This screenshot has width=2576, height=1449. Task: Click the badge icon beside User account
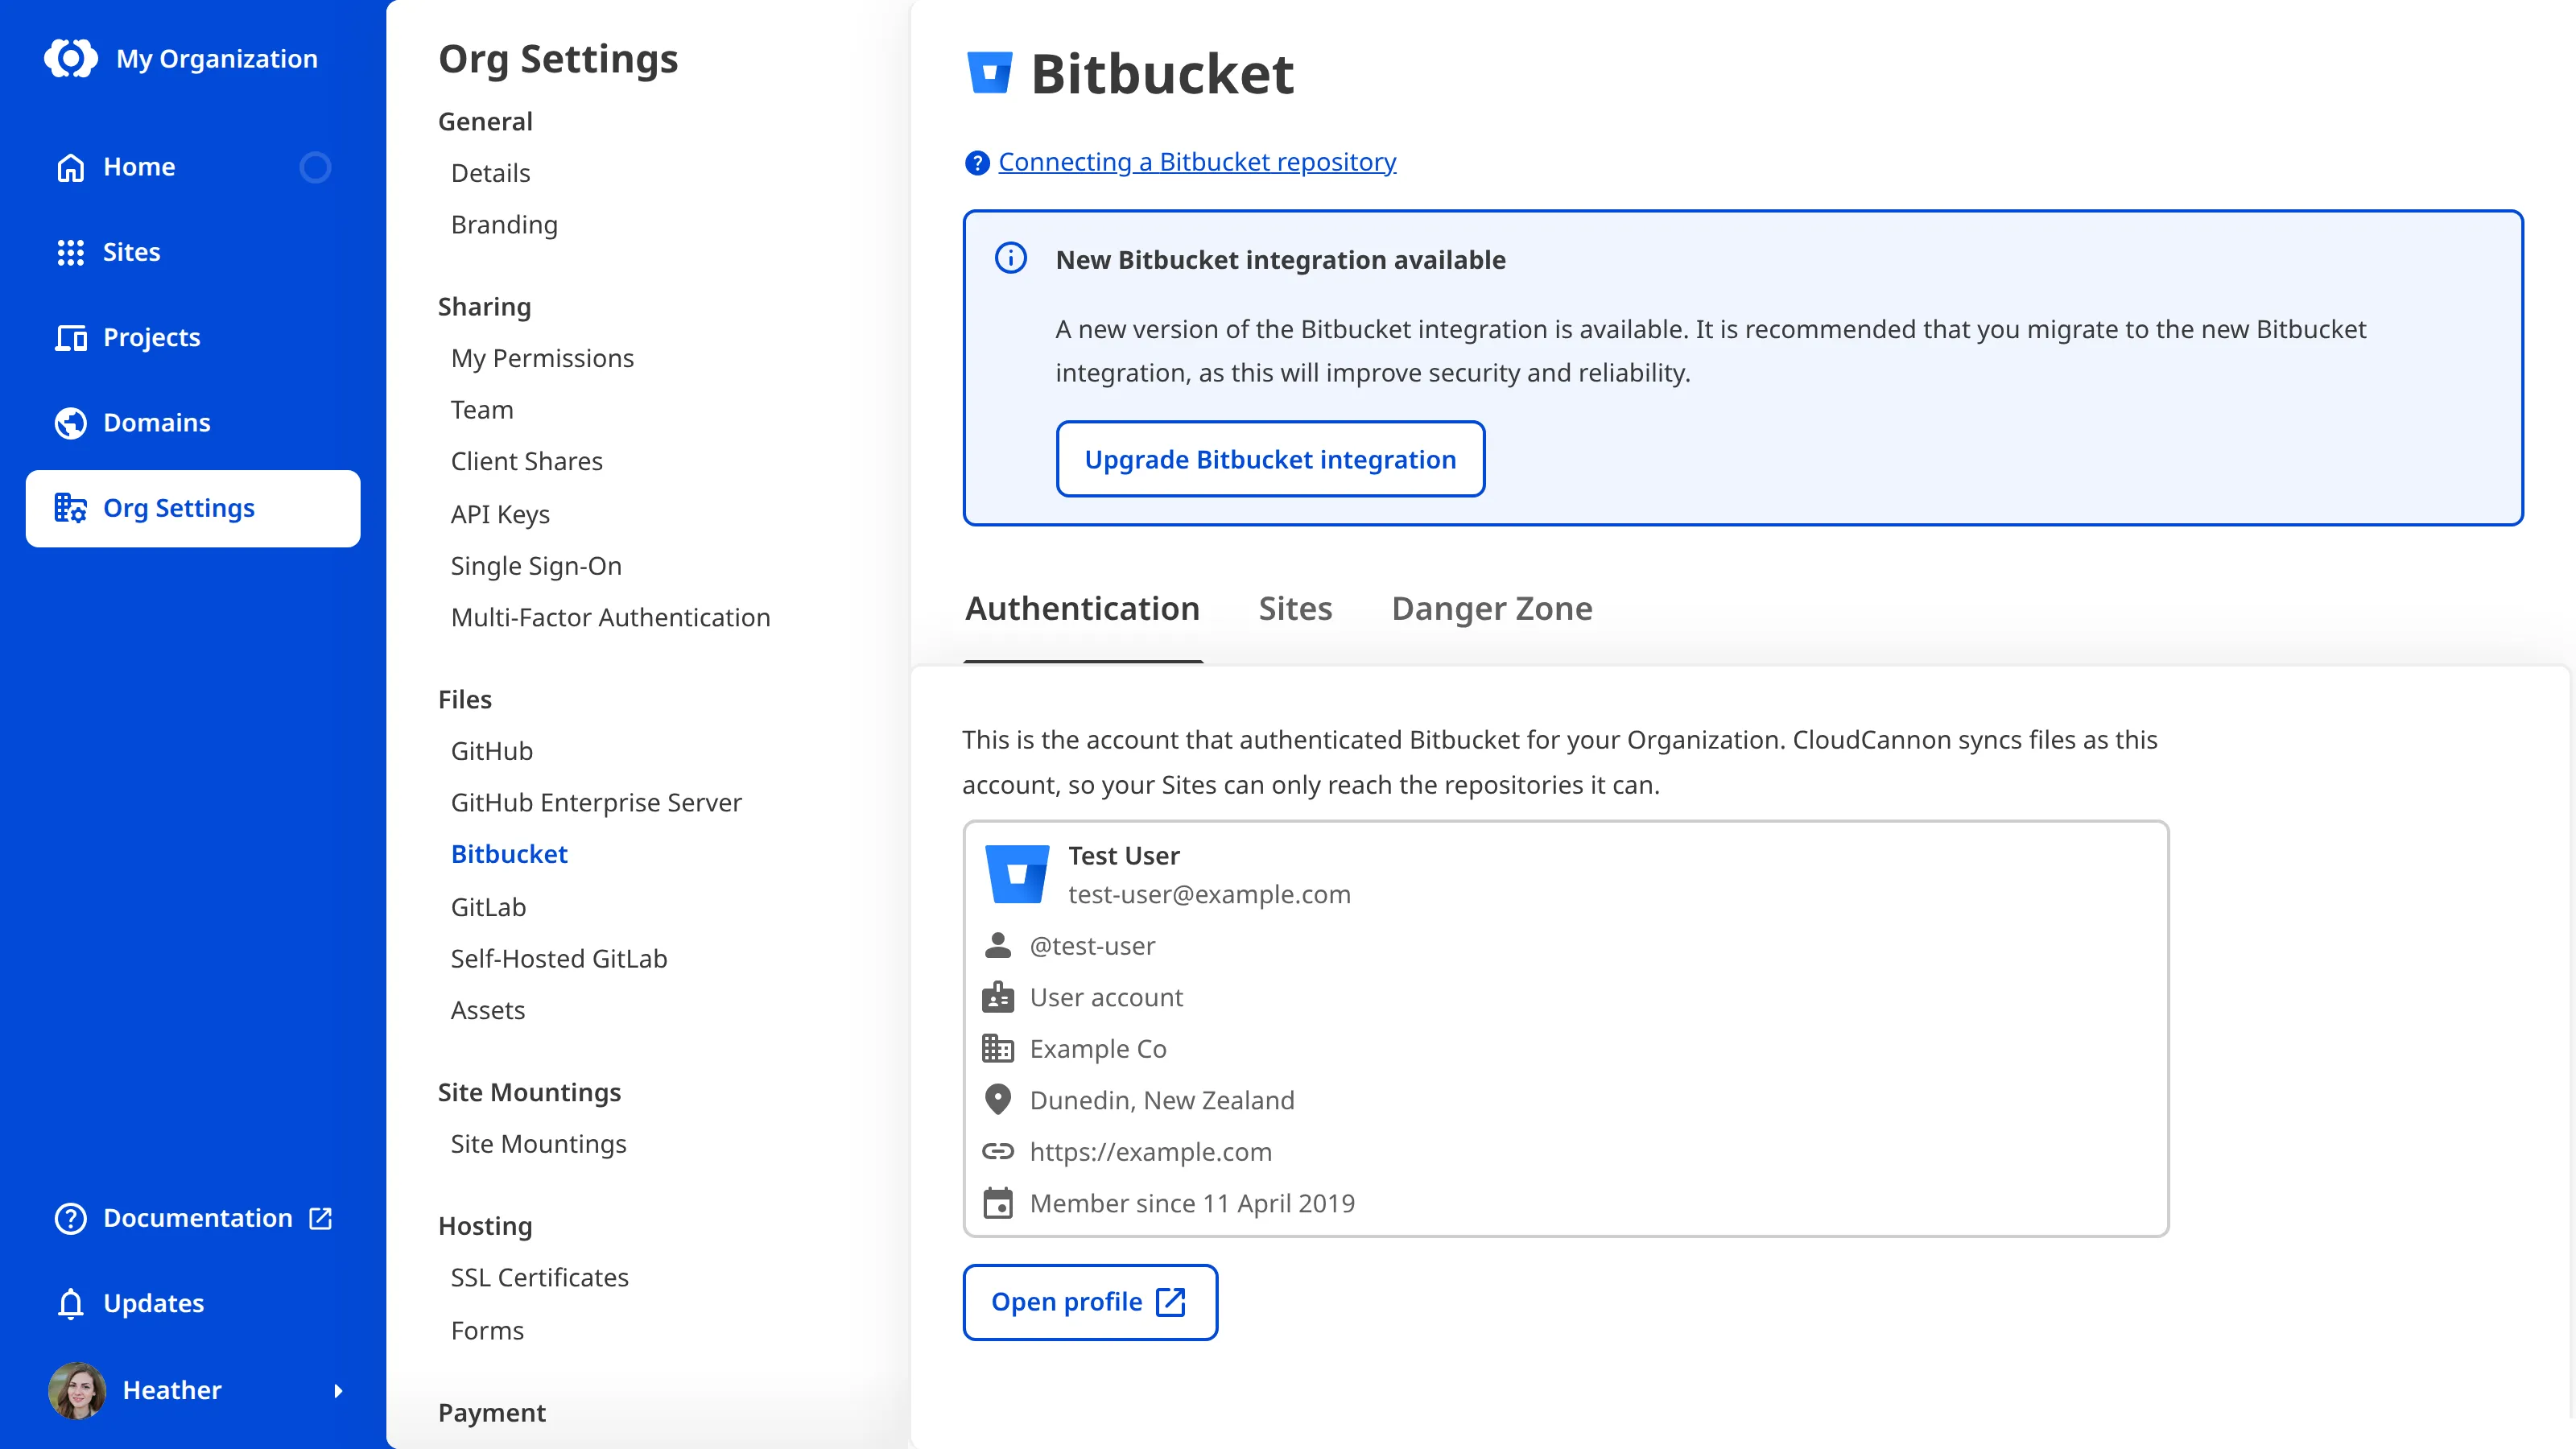pyautogui.click(x=998, y=997)
